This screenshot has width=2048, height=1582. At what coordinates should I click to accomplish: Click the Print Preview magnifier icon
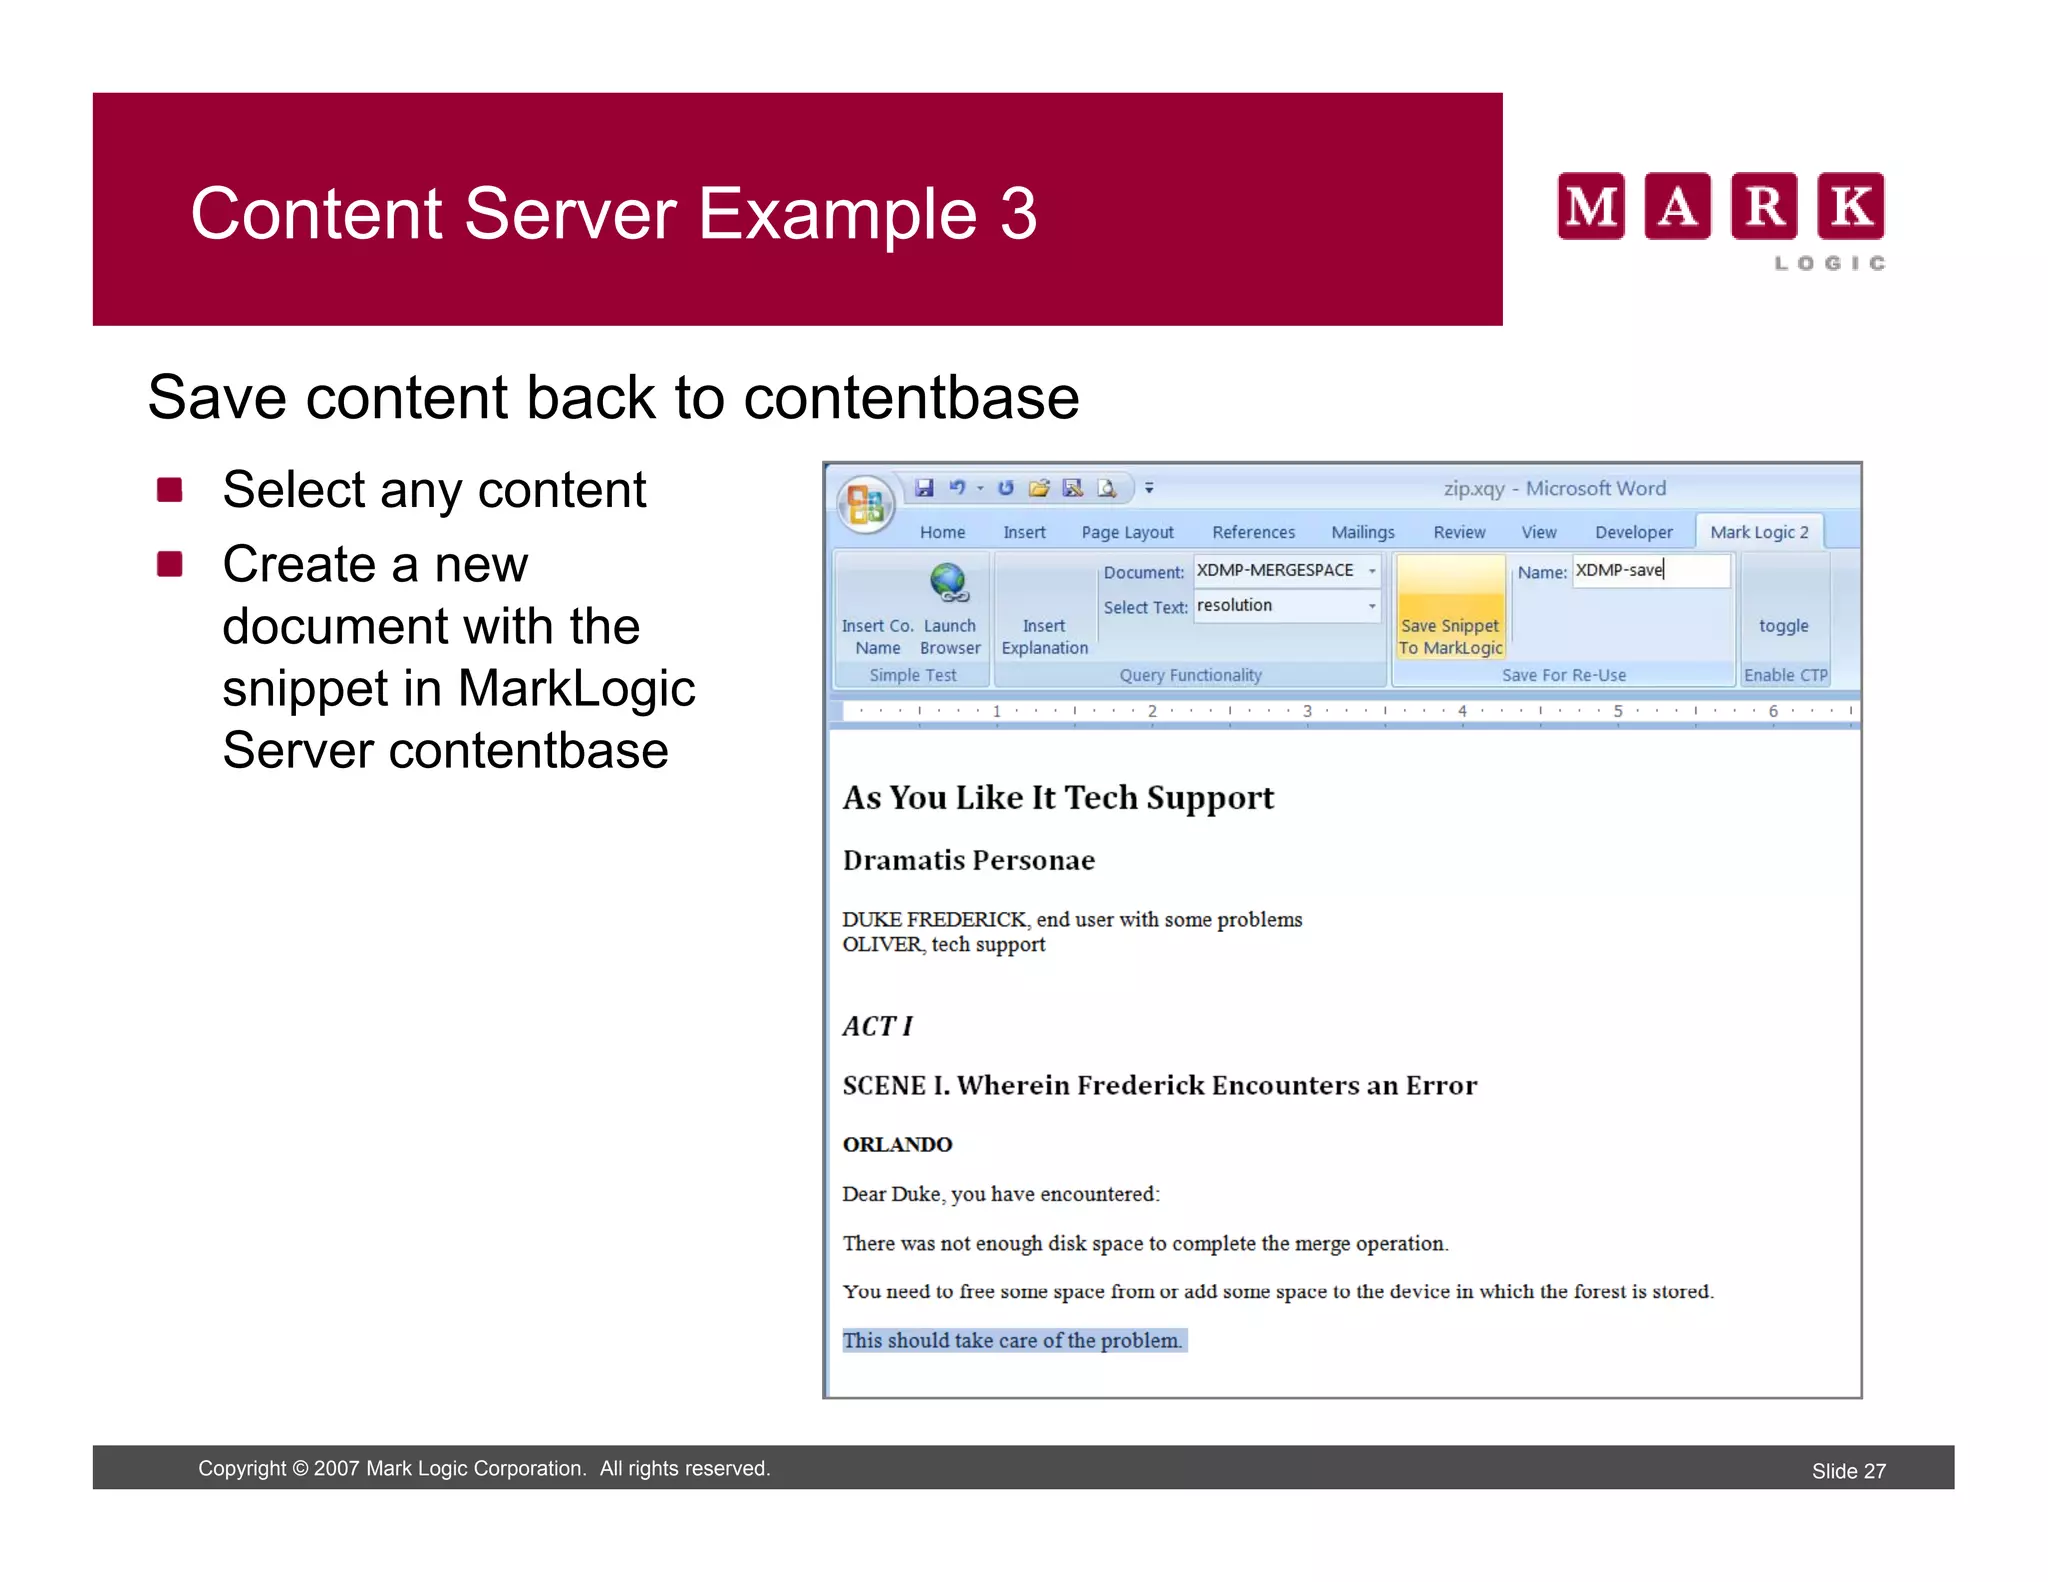[1106, 488]
